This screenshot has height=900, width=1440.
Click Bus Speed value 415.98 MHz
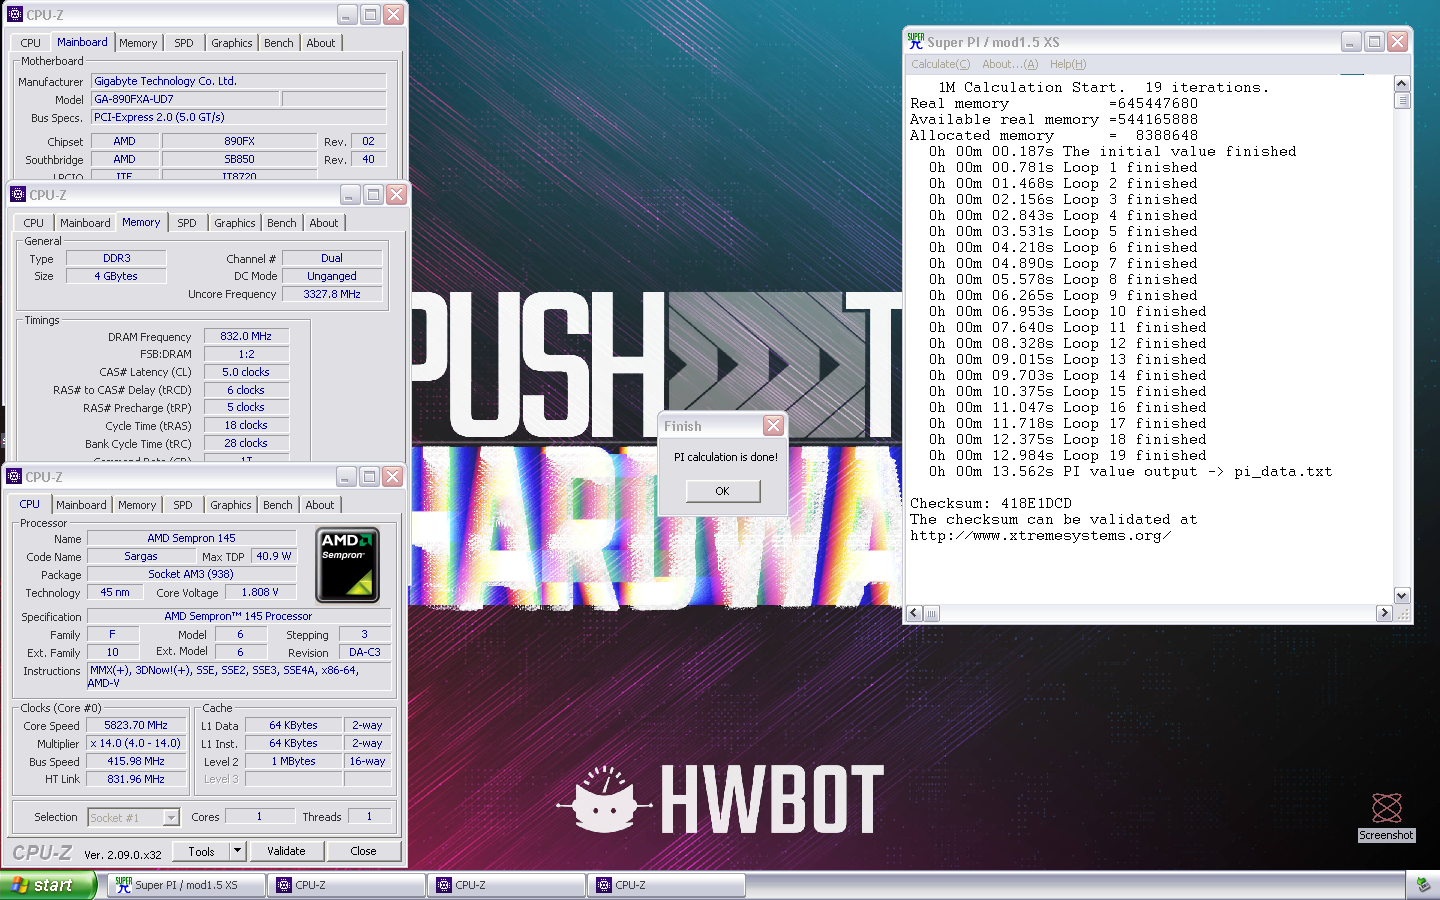[x=136, y=761]
